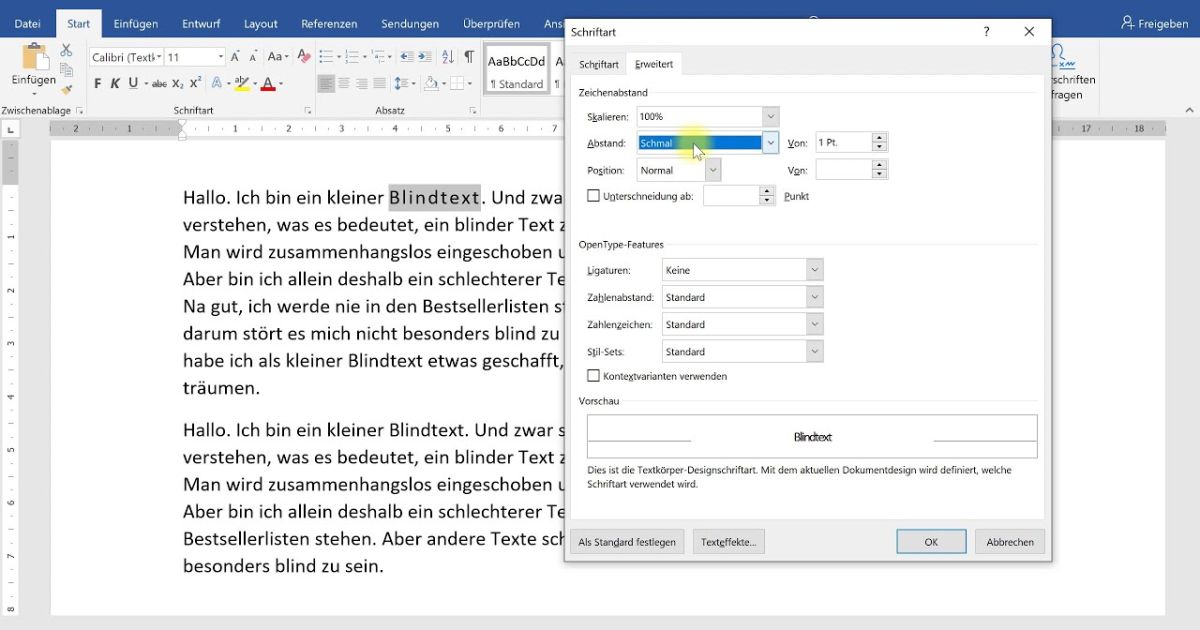
Task: Justify the text alignment
Action: point(380,84)
